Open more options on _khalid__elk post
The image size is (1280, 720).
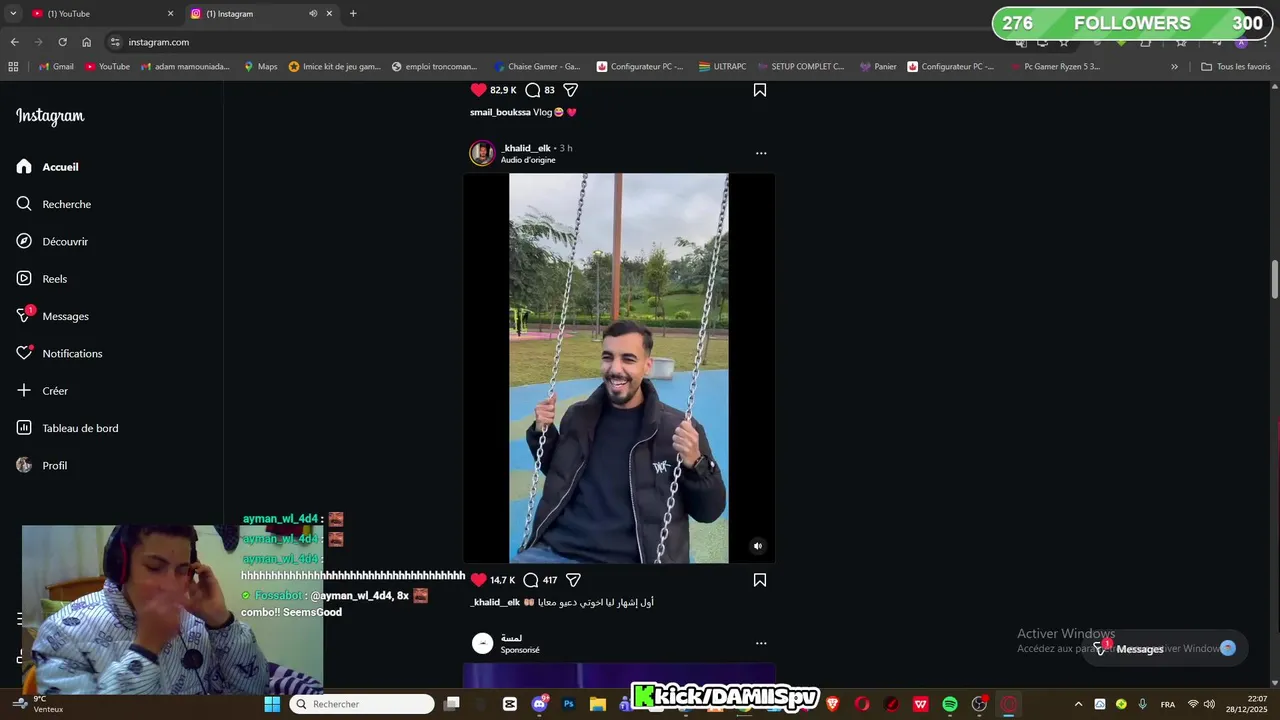[x=761, y=153]
